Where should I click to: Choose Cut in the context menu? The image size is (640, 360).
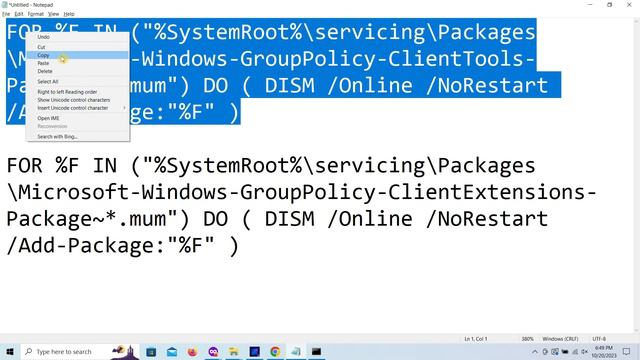tap(78, 47)
